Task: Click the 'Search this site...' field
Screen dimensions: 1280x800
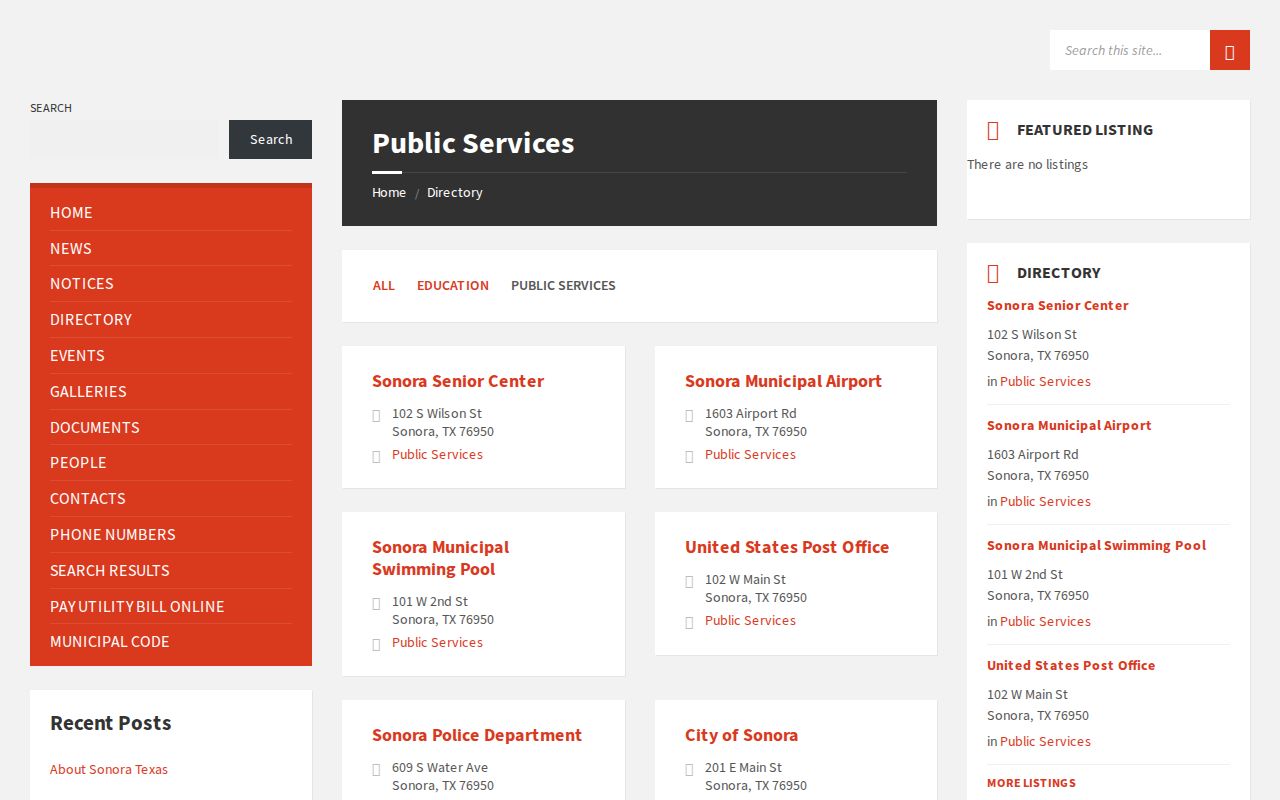Action: coord(1130,50)
